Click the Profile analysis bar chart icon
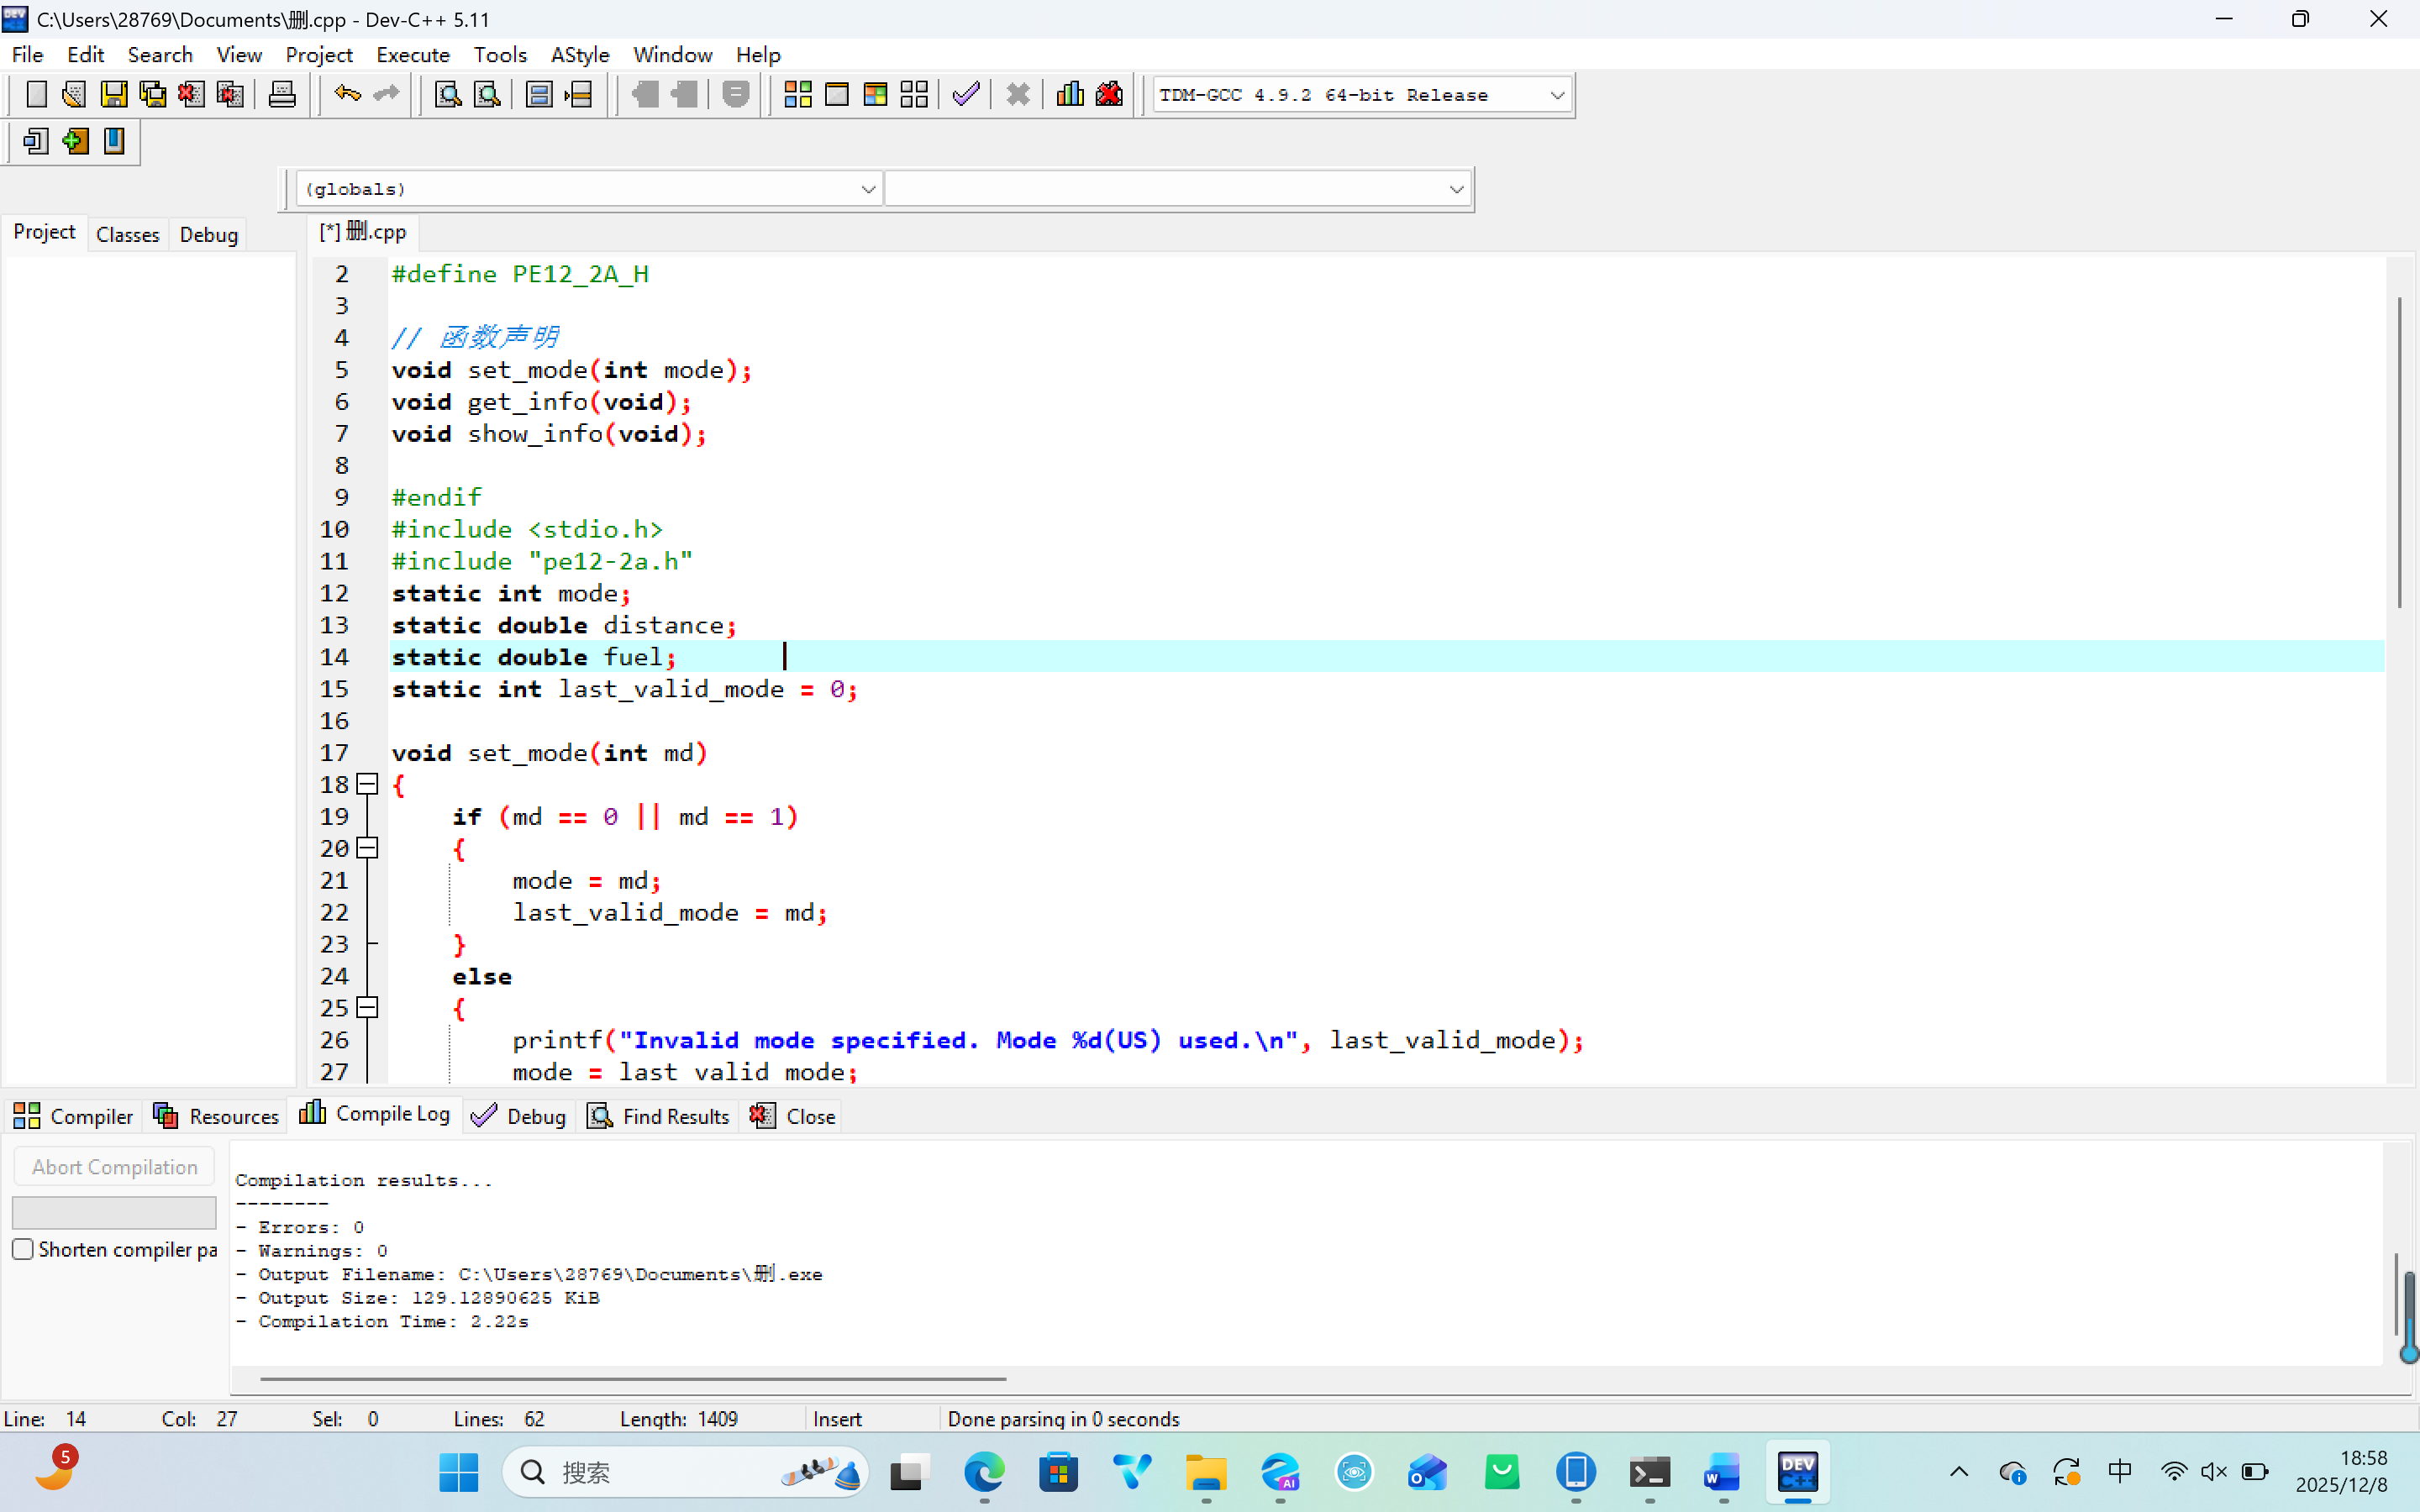The height and width of the screenshot is (1512, 2420). (1069, 95)
